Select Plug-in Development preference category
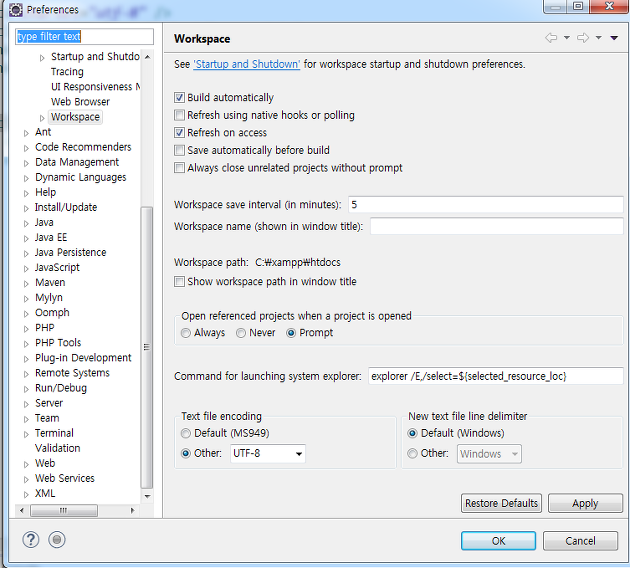Viewport: 630px width, 568px height. tap(83, 358)
